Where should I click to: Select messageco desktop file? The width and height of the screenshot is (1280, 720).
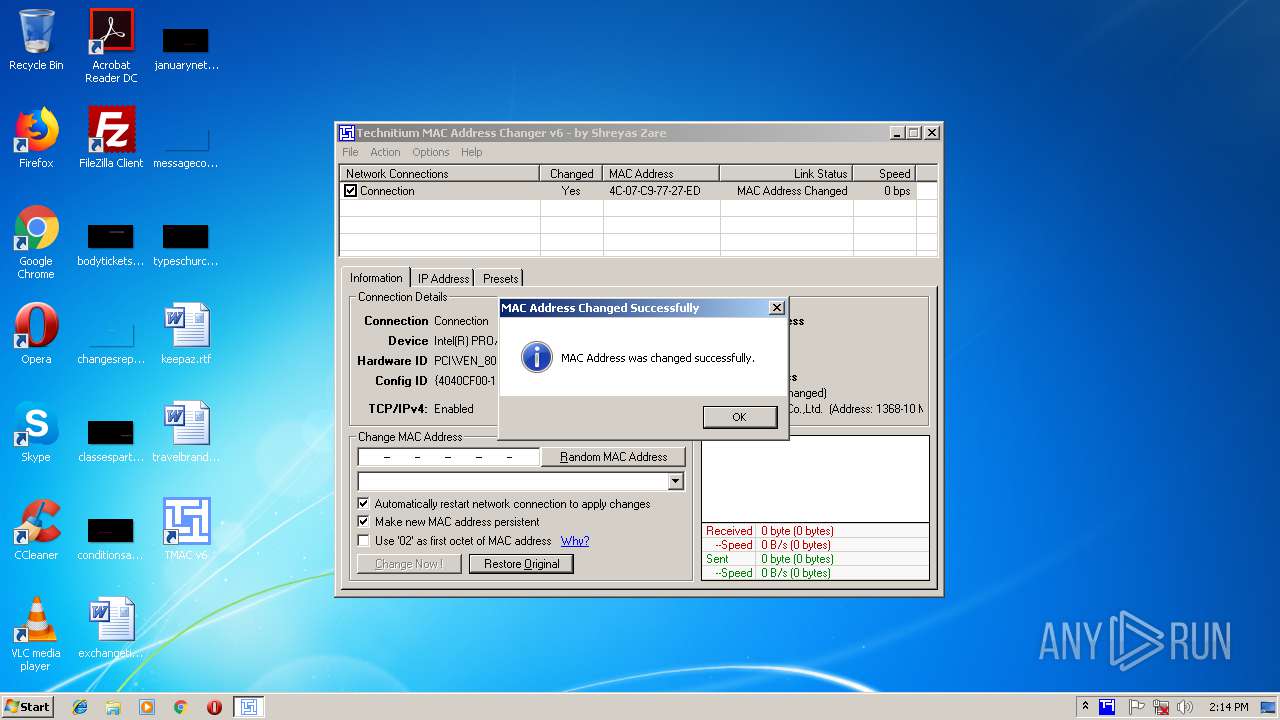pyautogui.click(x=186, y=147)
